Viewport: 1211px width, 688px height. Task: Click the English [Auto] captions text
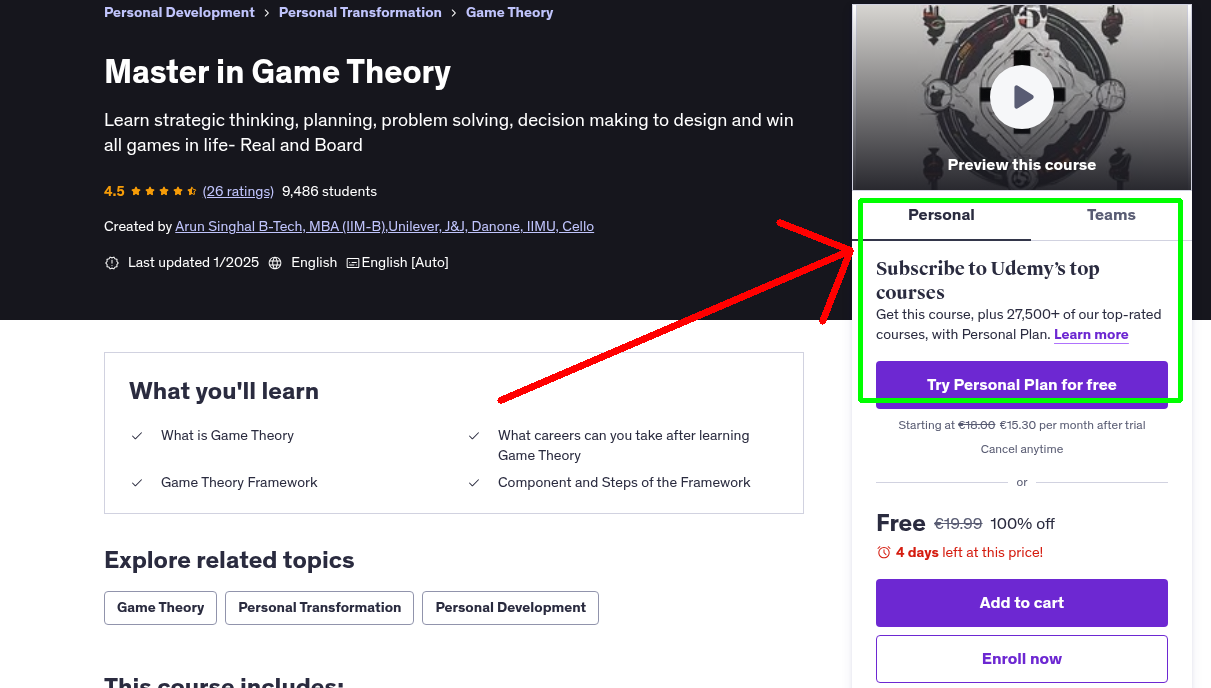405,263
